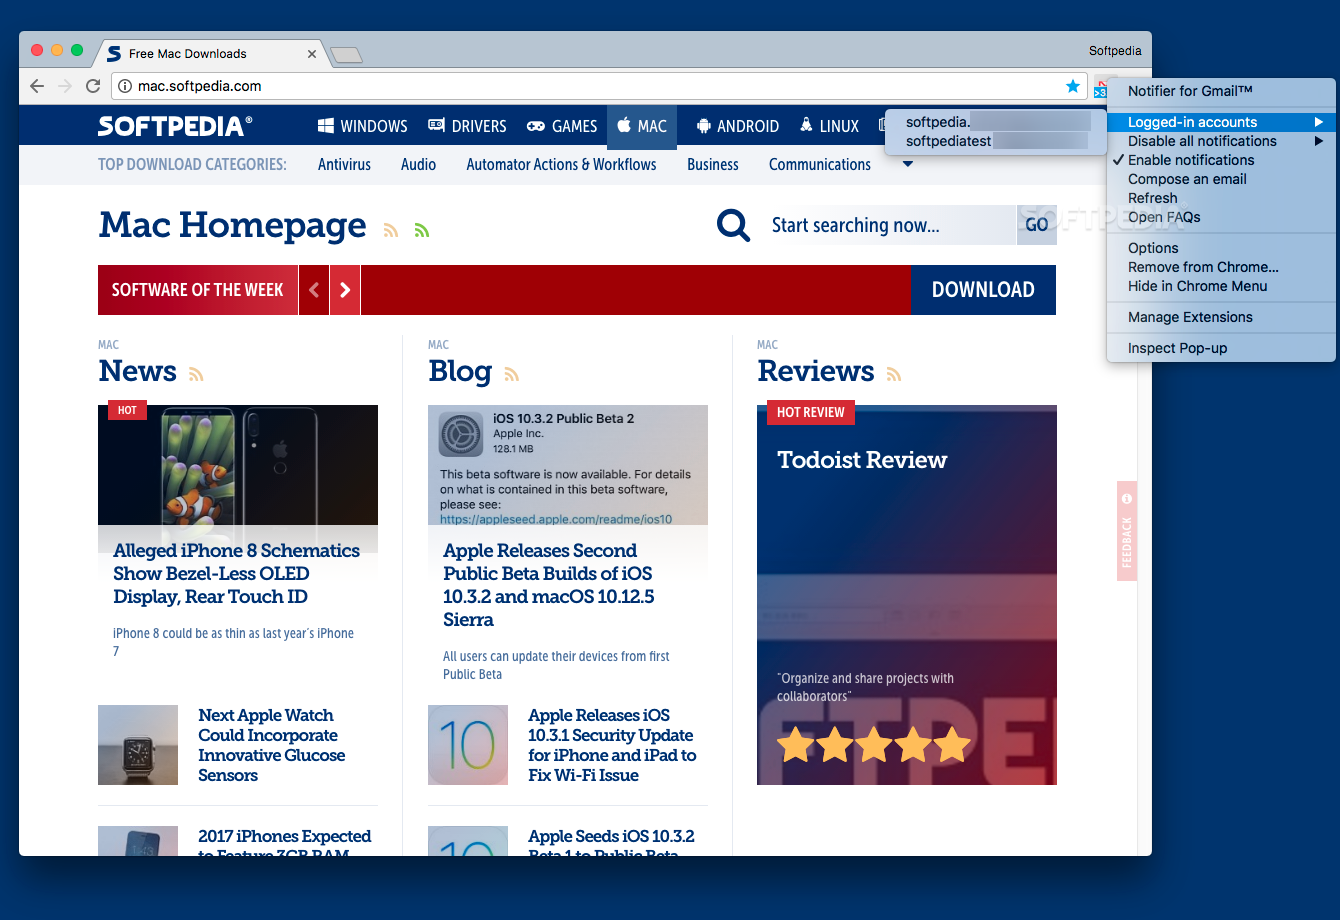Viewport: 1340px width, 920px height.
Task: Click the Start searching now field
Action: [x=888, y=225]
